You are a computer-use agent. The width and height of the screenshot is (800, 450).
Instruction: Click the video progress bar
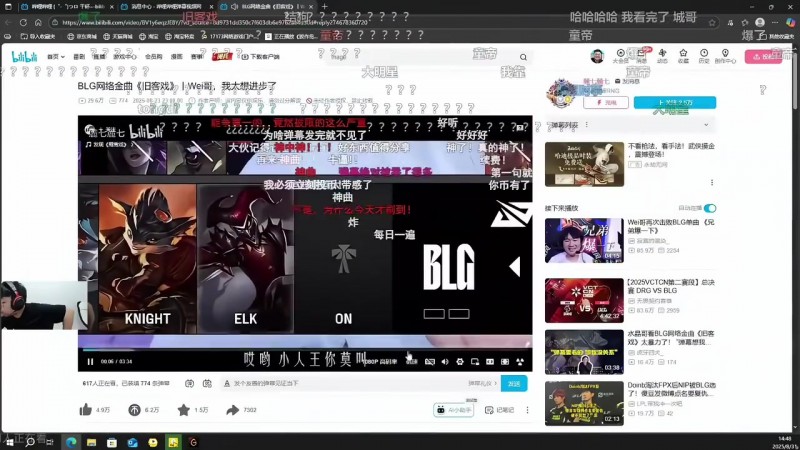(x=305, y=351)
